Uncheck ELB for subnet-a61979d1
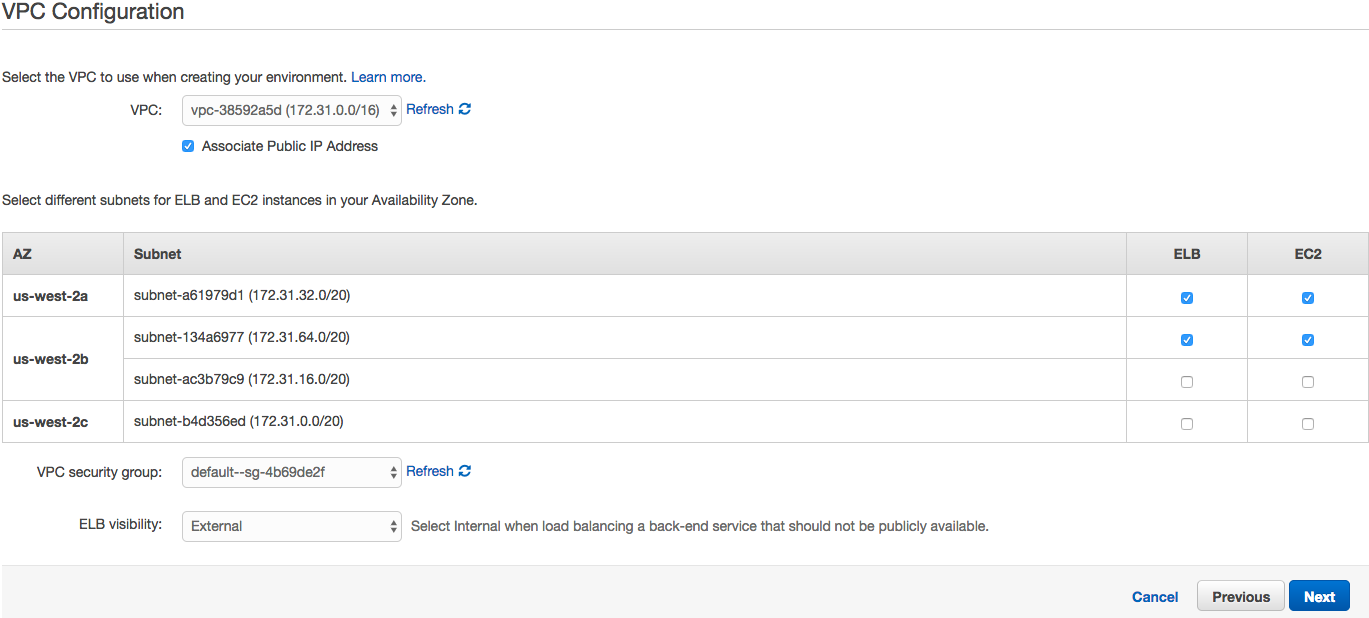This screenshot has width=1369, height=618. pos(1187,298)
